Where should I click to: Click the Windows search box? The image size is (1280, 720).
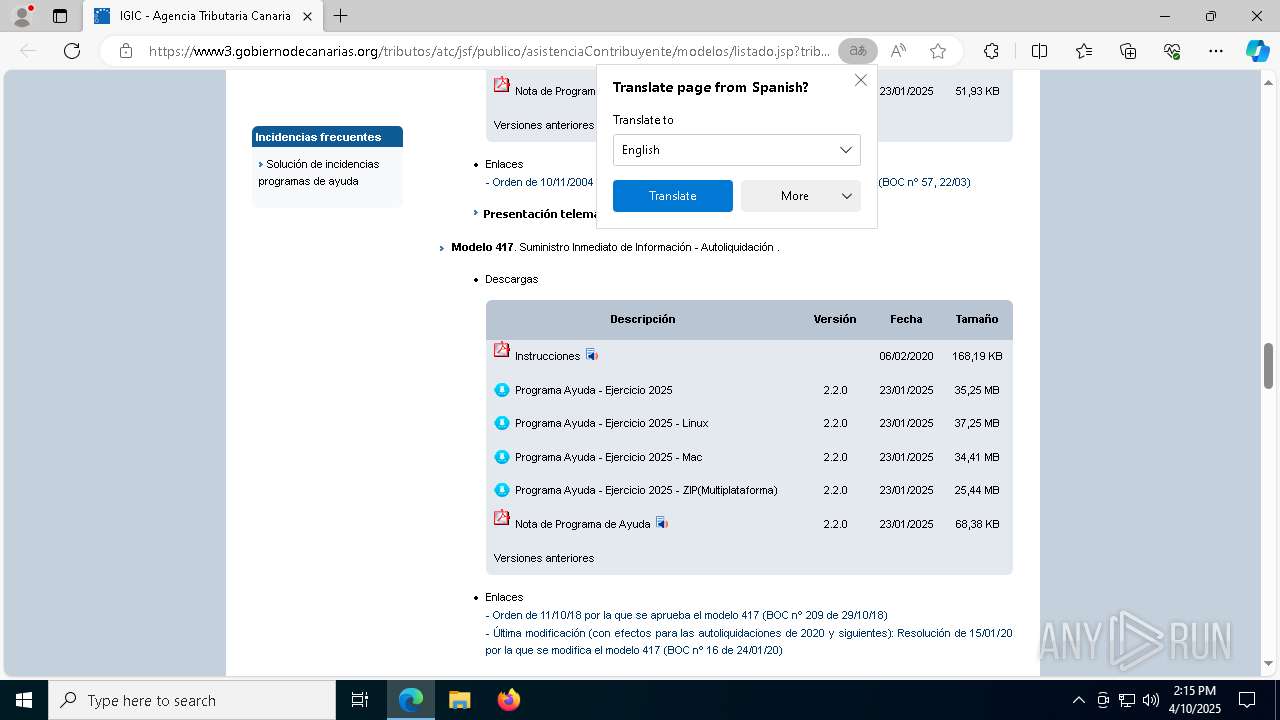pyautogui.click(x=192, y=700)
